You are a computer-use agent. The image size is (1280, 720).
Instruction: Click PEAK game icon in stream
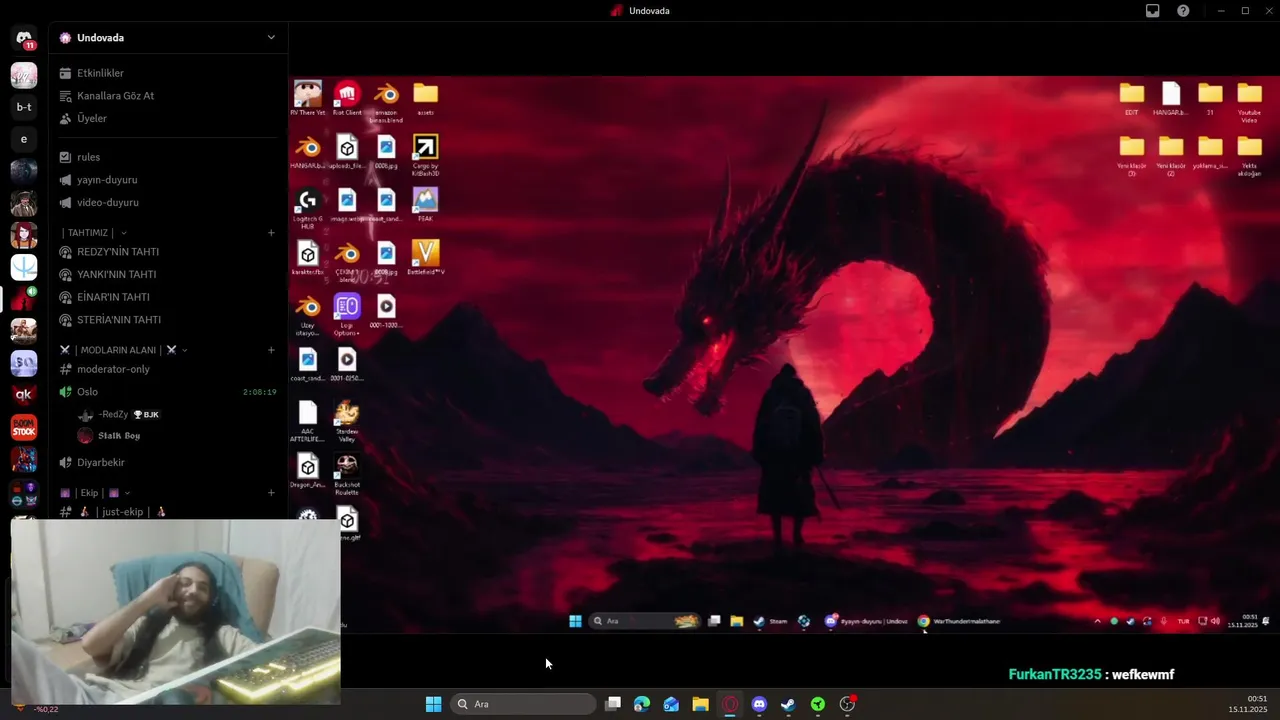click(x=425, y=204)
